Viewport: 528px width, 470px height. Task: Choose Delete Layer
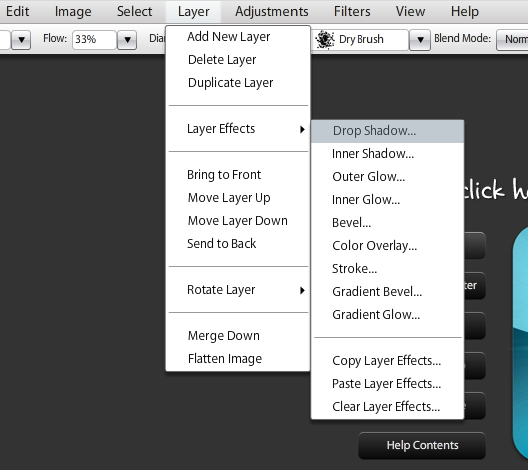238,60
